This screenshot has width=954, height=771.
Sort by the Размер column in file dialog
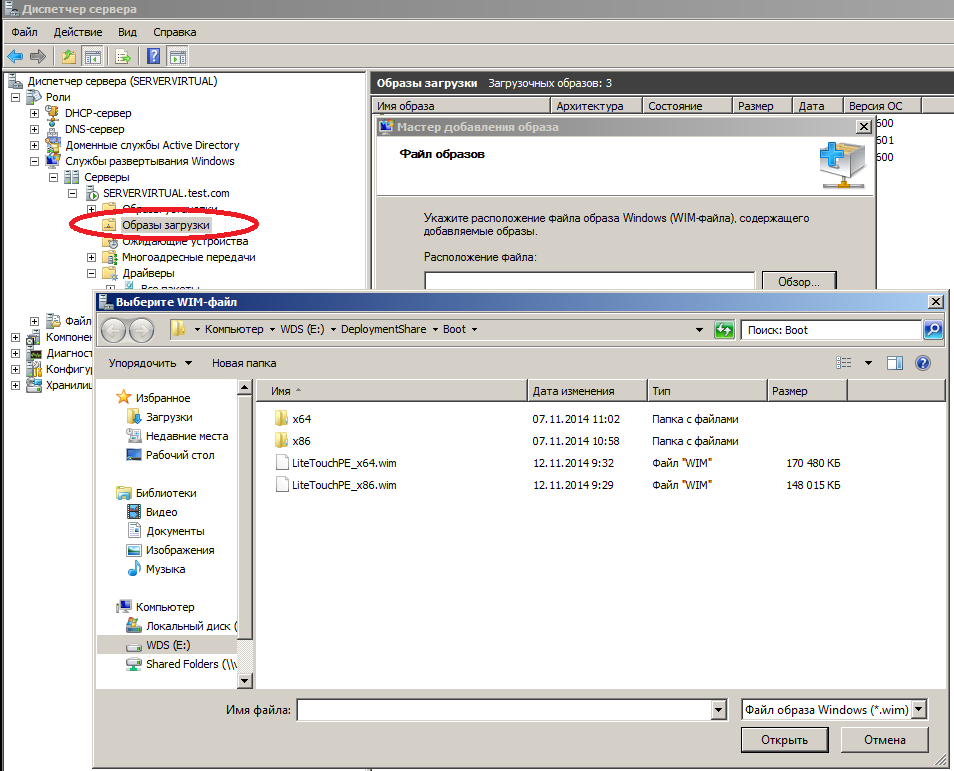click(x=807, y=391)
